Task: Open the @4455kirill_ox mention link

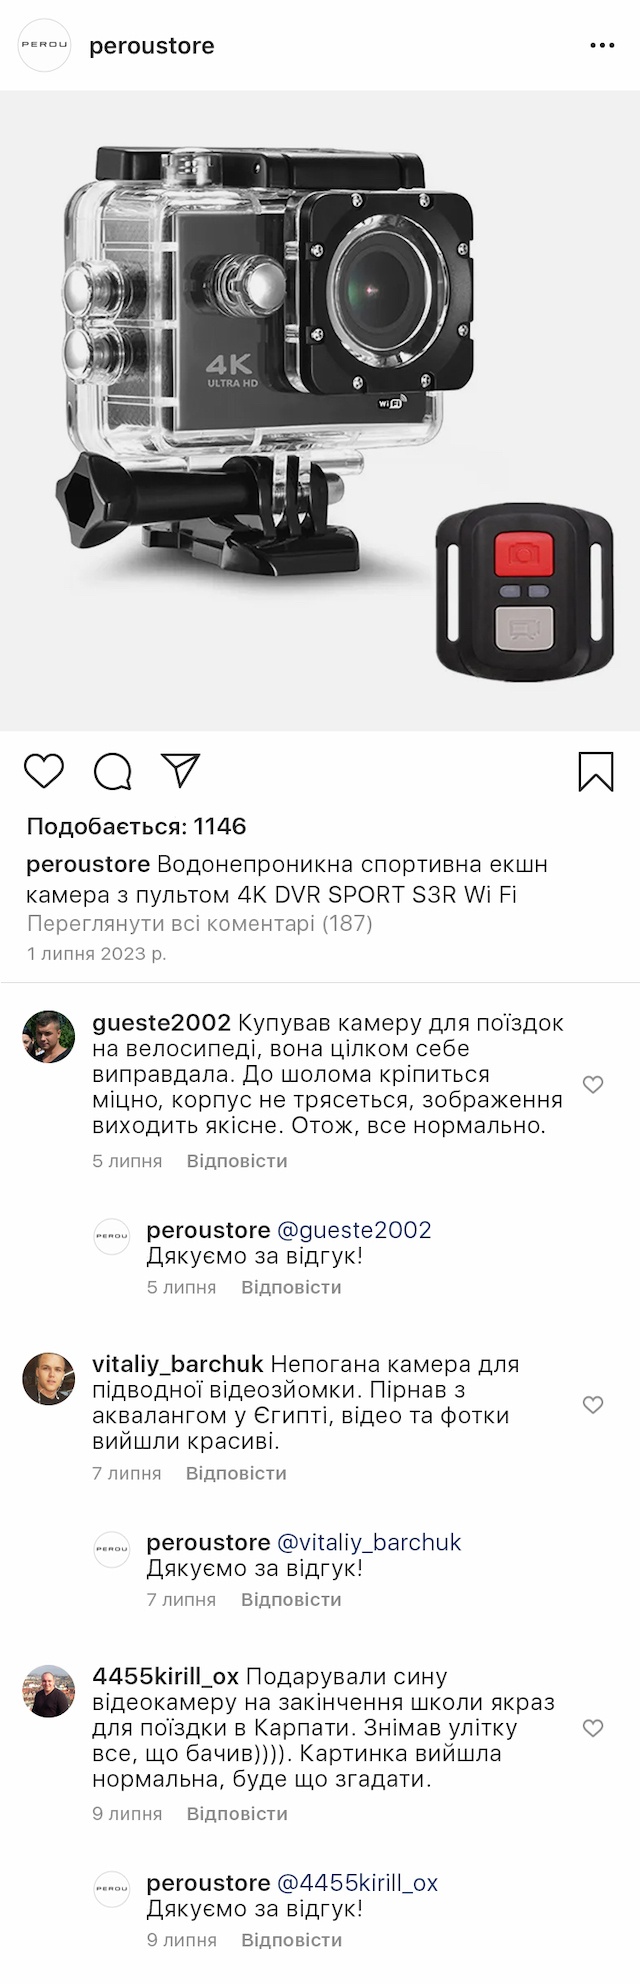Action: pyautogui.click(x=357, y=1883)
